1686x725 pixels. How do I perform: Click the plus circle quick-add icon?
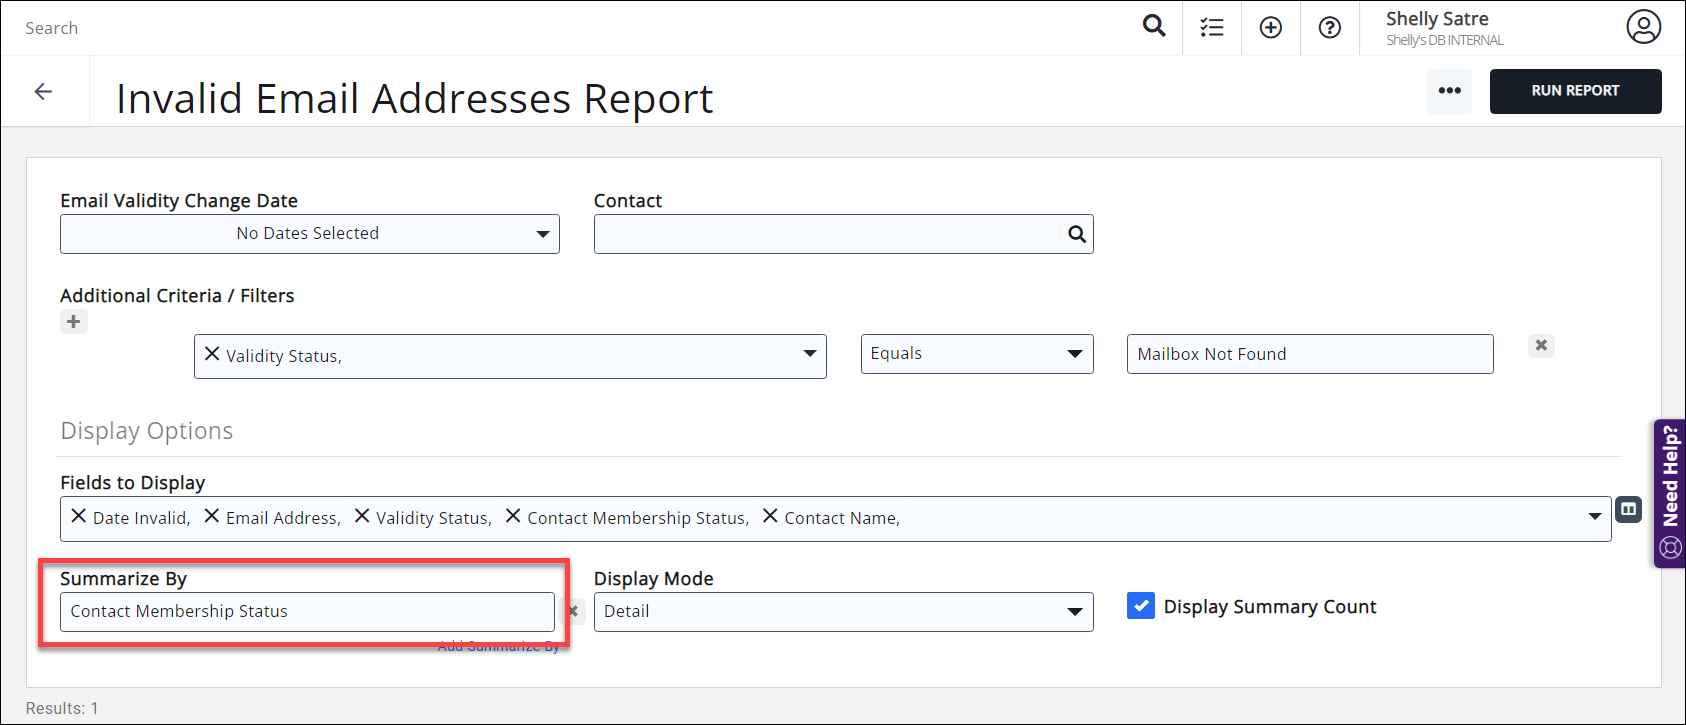(1270, 28)
